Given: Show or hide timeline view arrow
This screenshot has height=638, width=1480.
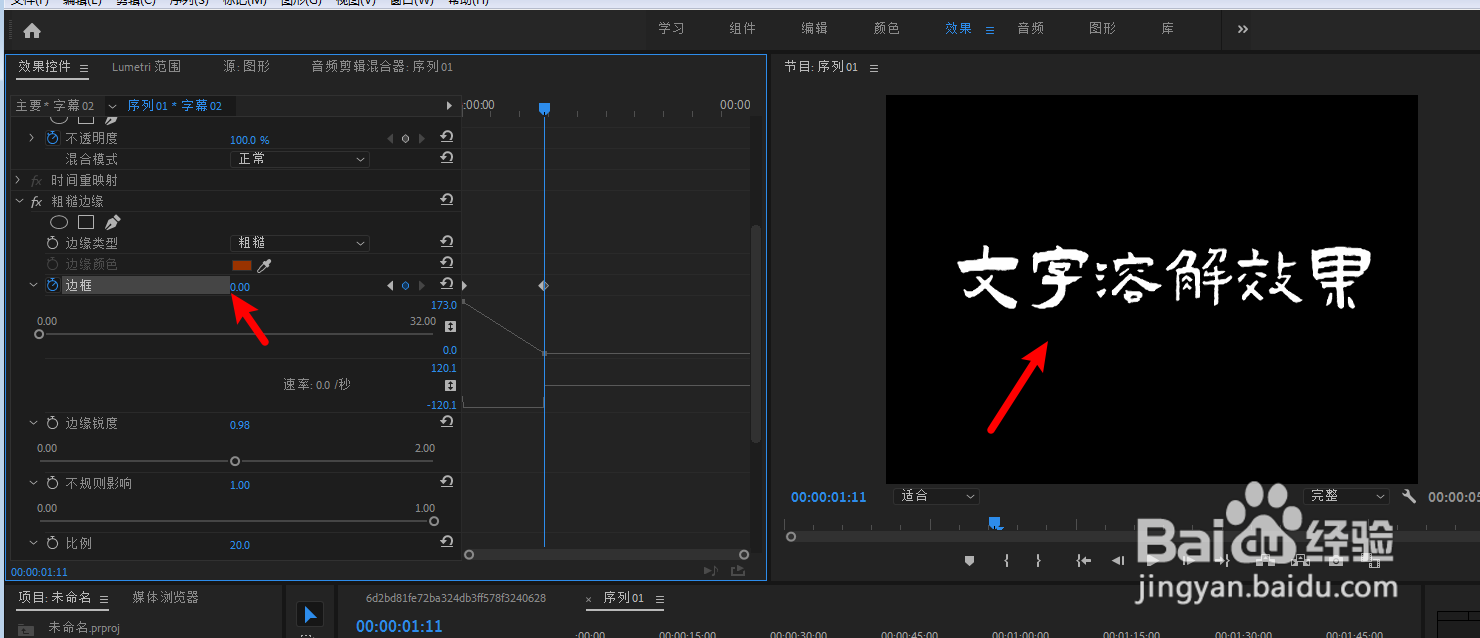Looking at the screenshot, I should click(448, 106).
